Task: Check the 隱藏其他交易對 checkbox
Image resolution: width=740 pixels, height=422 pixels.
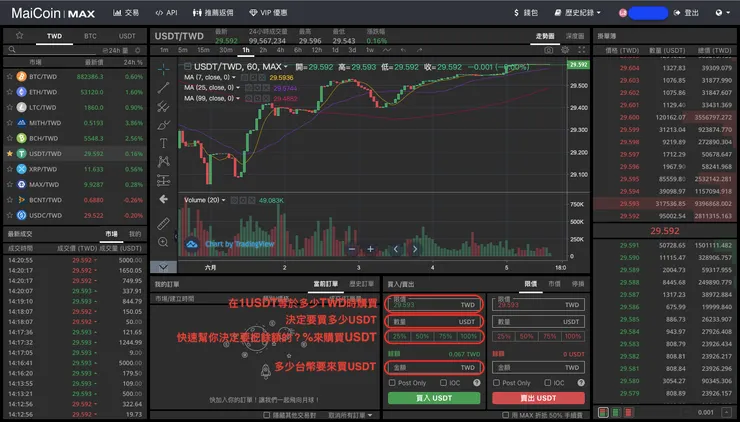Action: click(267, 415)
